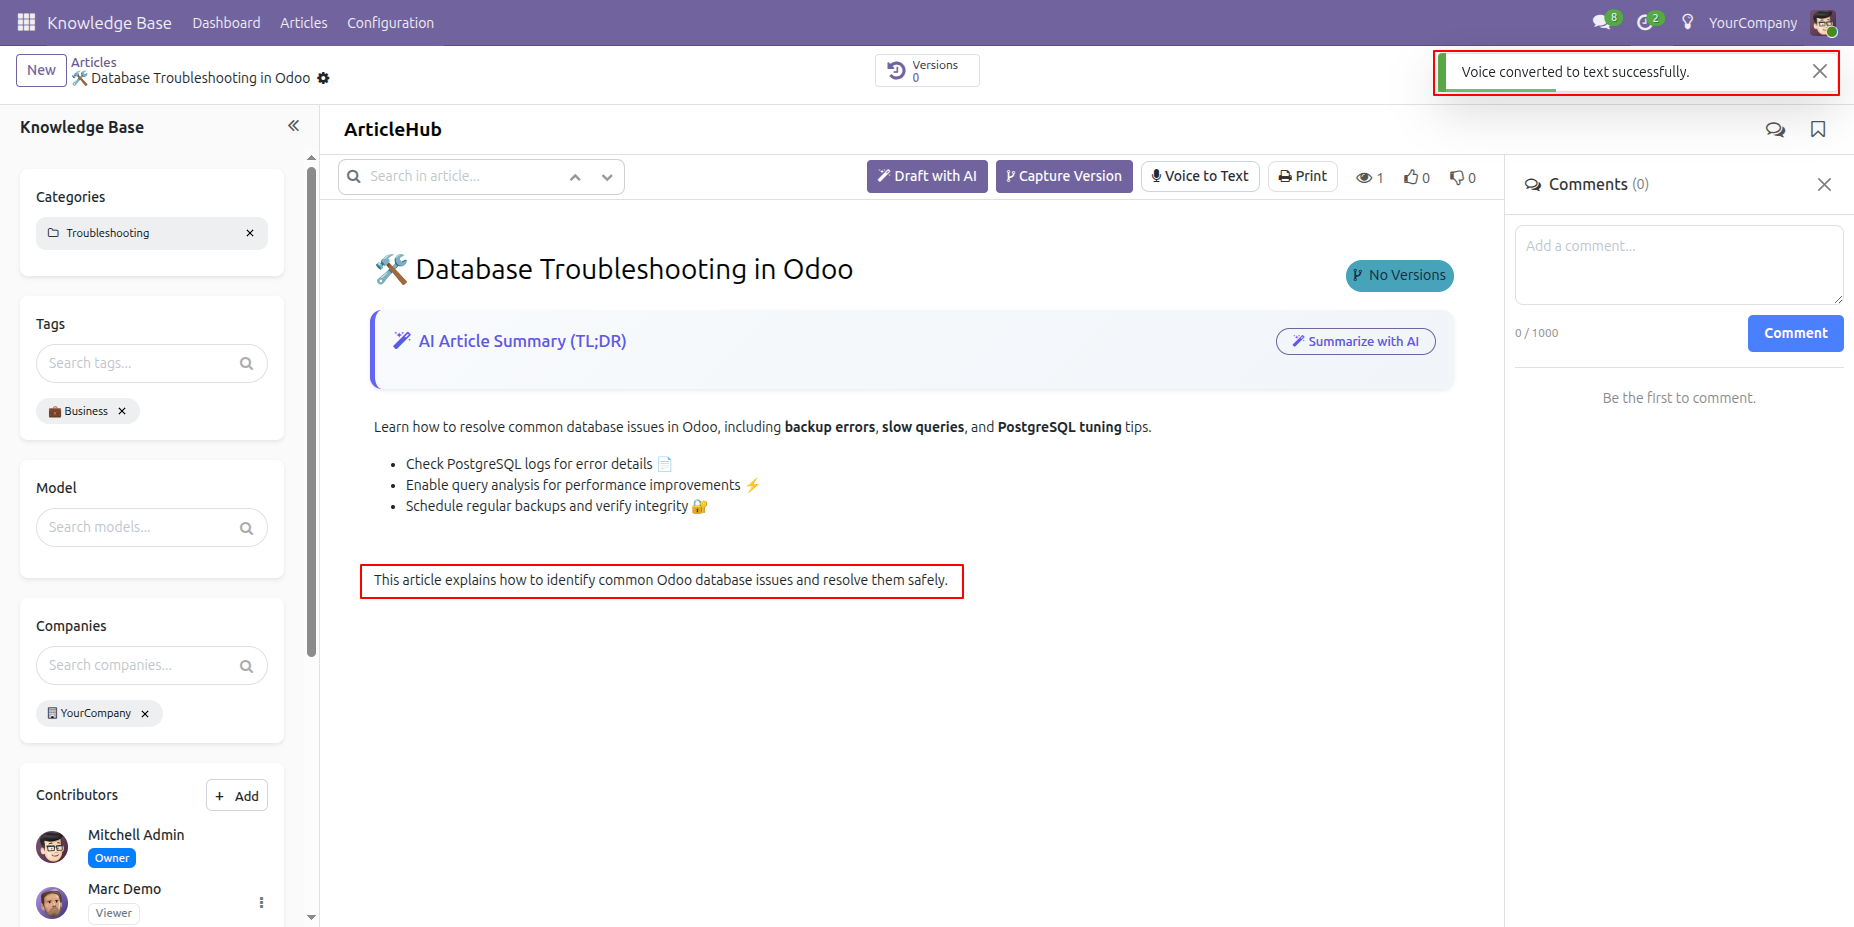Click the Business tag chip

[x=88, y=411]
